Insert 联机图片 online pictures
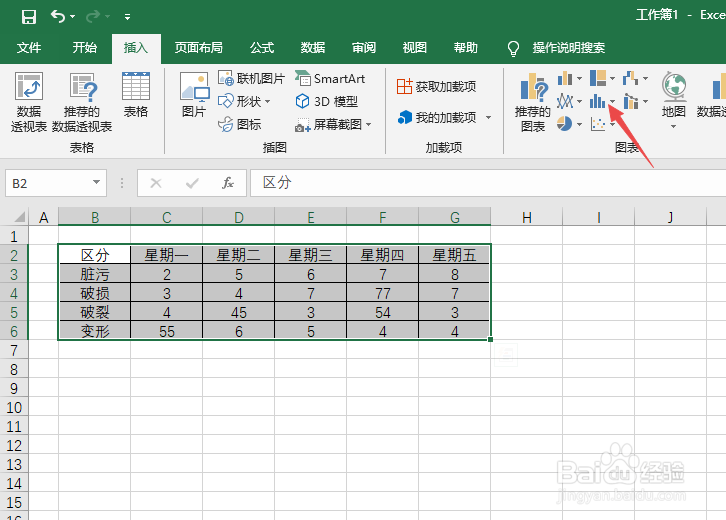Screen dimensions: 726x520 [251, 79]
